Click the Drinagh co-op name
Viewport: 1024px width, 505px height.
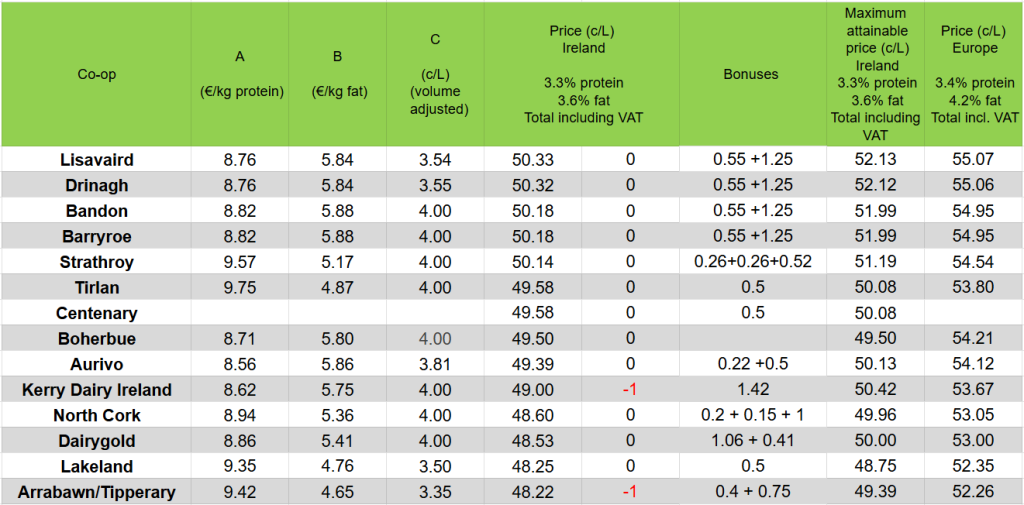96,185
